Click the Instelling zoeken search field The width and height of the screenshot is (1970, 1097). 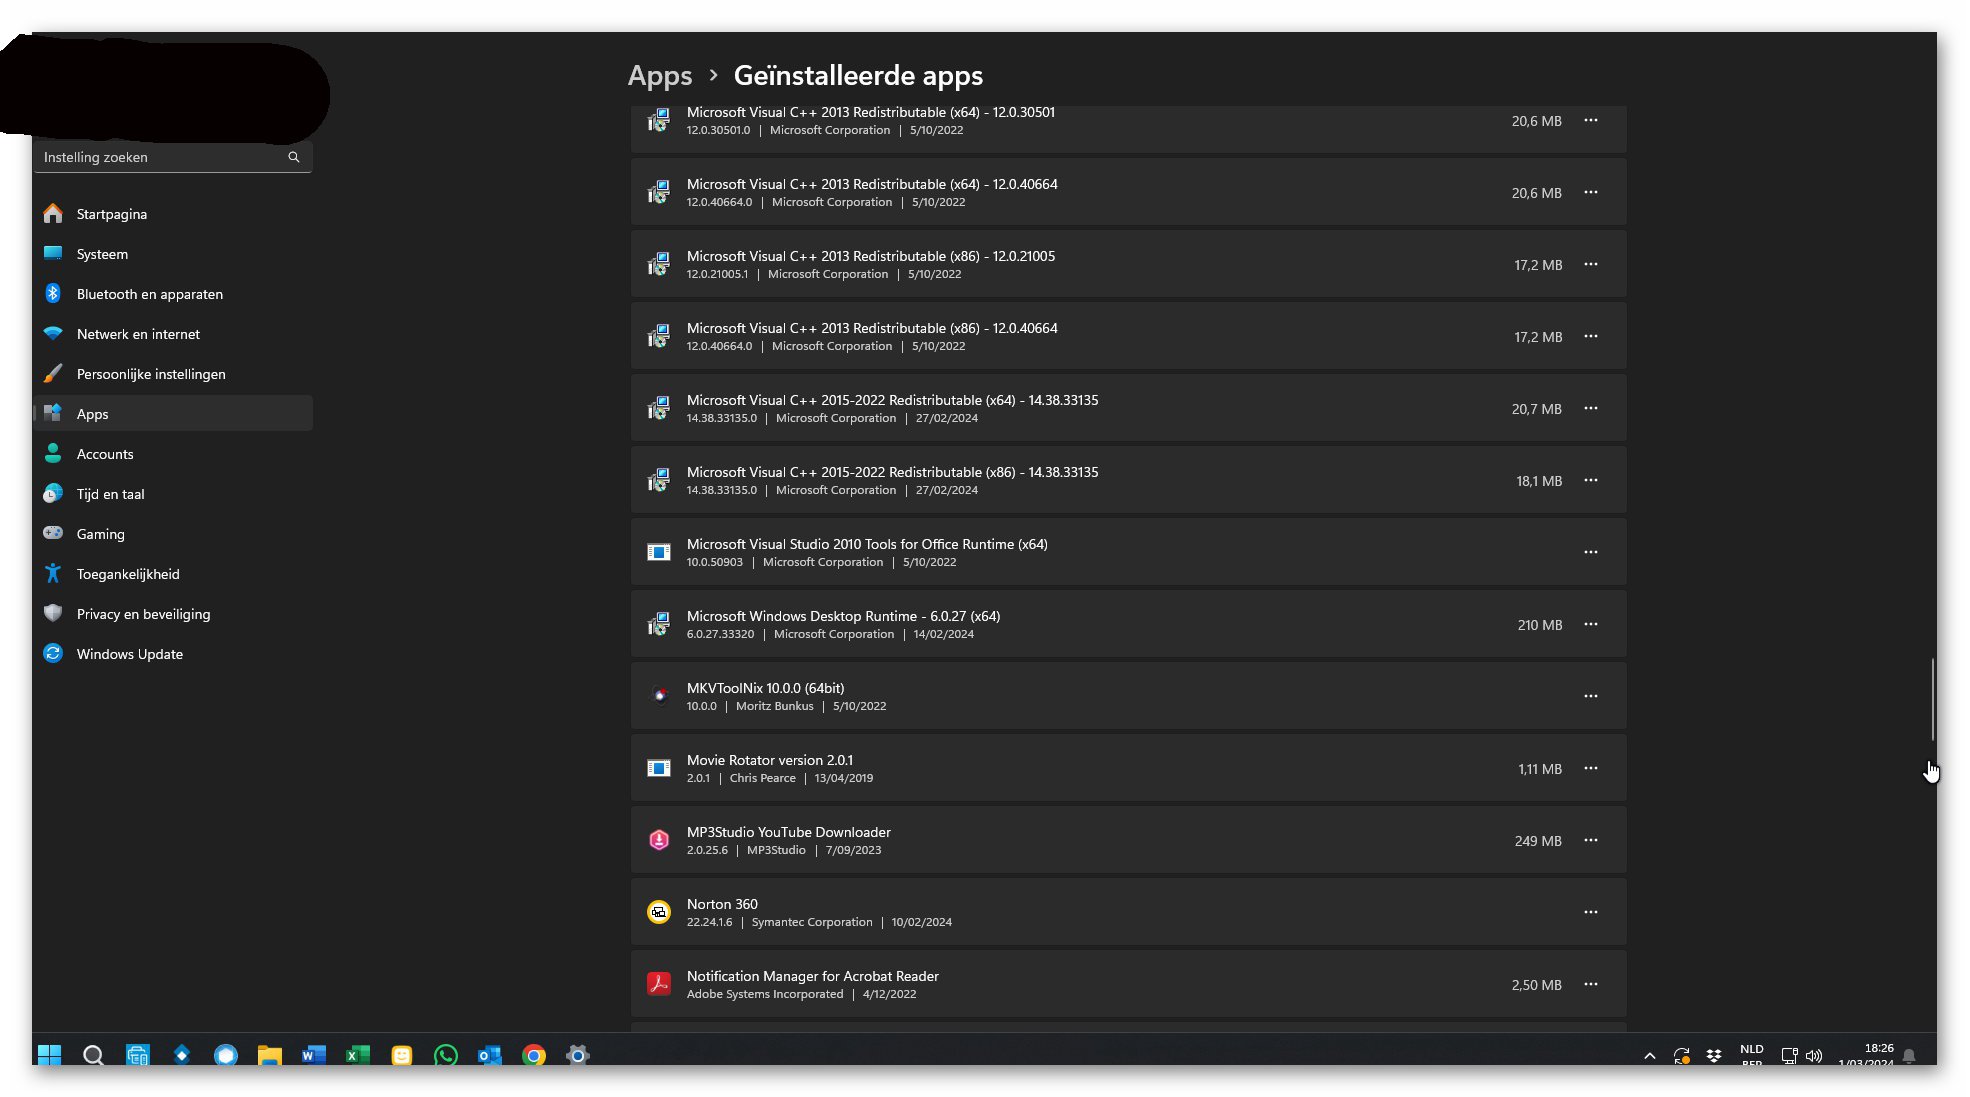pos(160,157)
